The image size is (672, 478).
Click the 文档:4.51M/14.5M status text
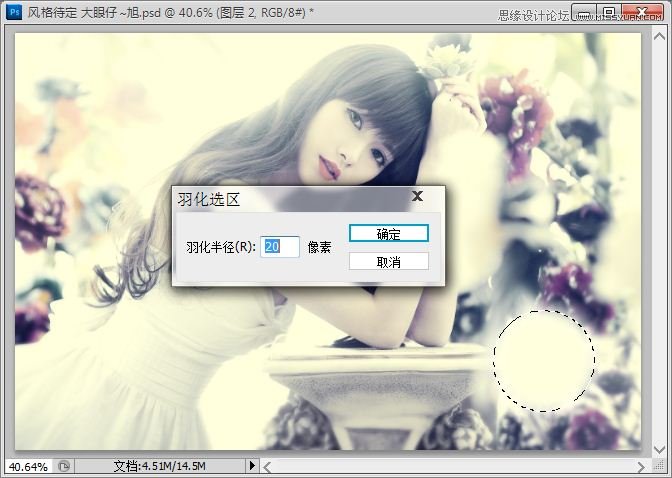click(x=159, y=466)
